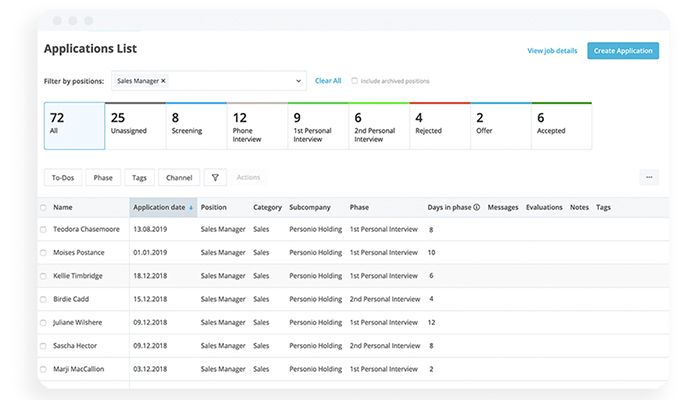Expand the filter by positions dropdown
Screen dimensions: 700x400
tap(298, 81)
